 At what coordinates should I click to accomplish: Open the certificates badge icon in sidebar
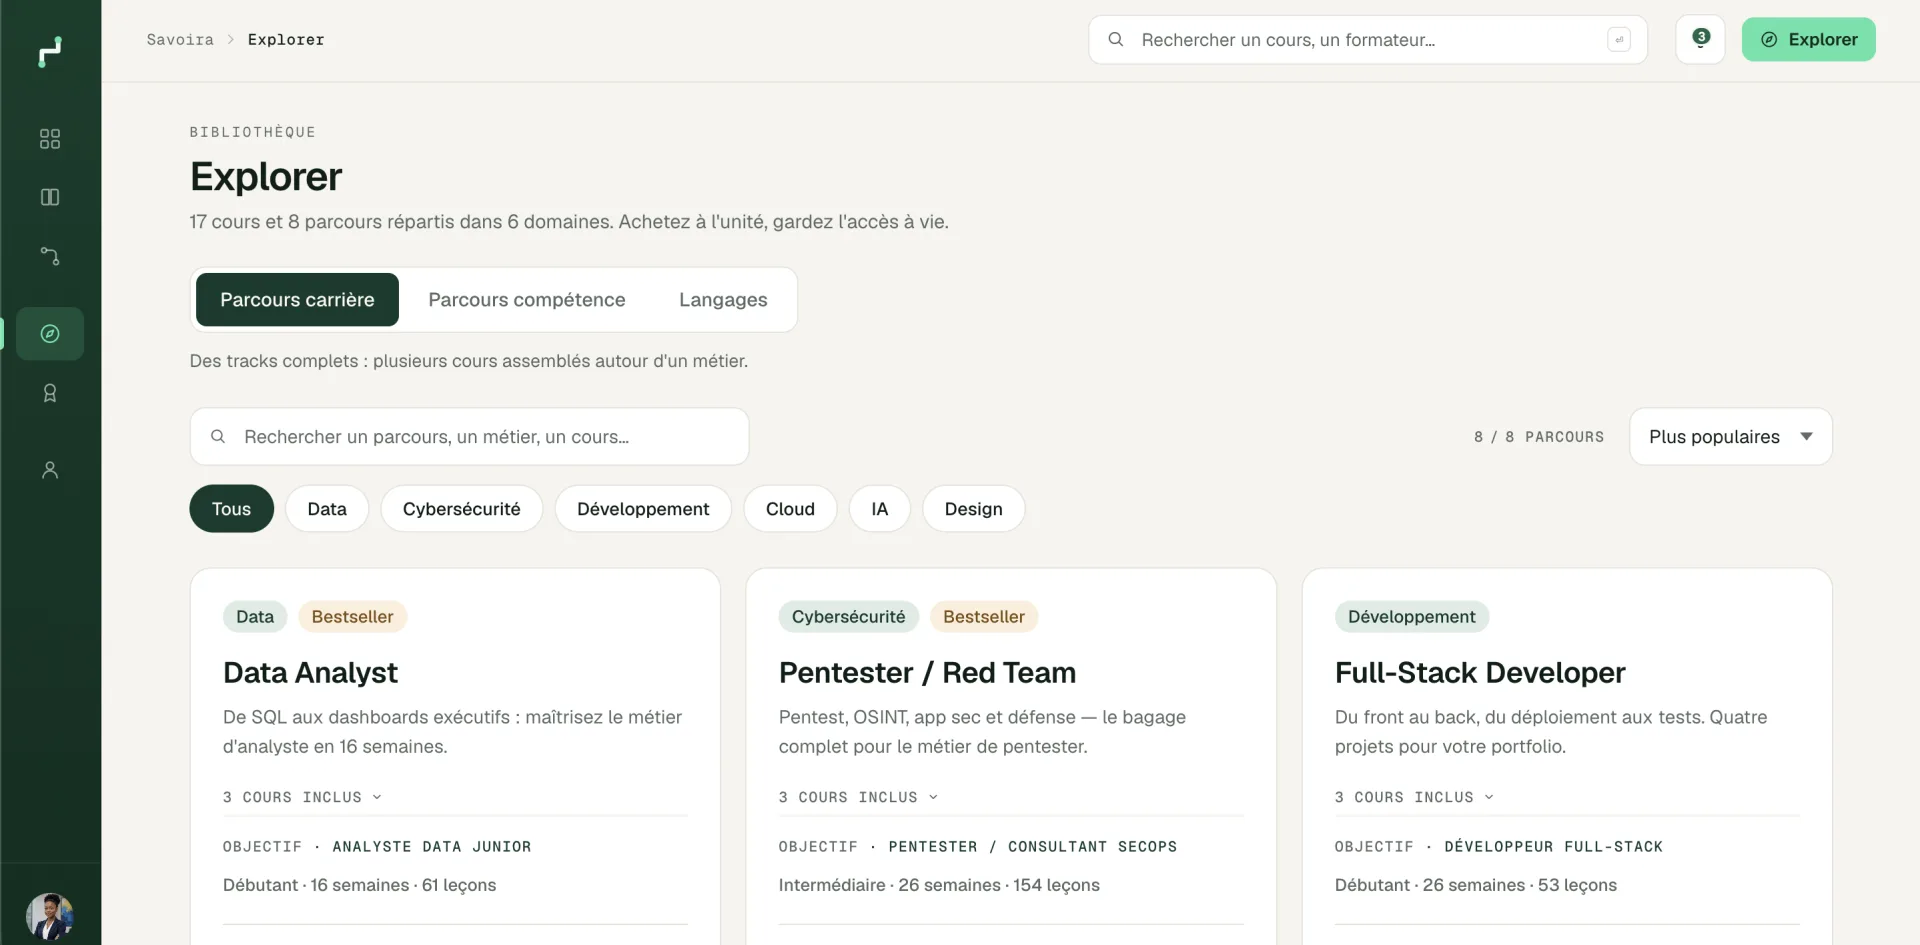point(50,393)
